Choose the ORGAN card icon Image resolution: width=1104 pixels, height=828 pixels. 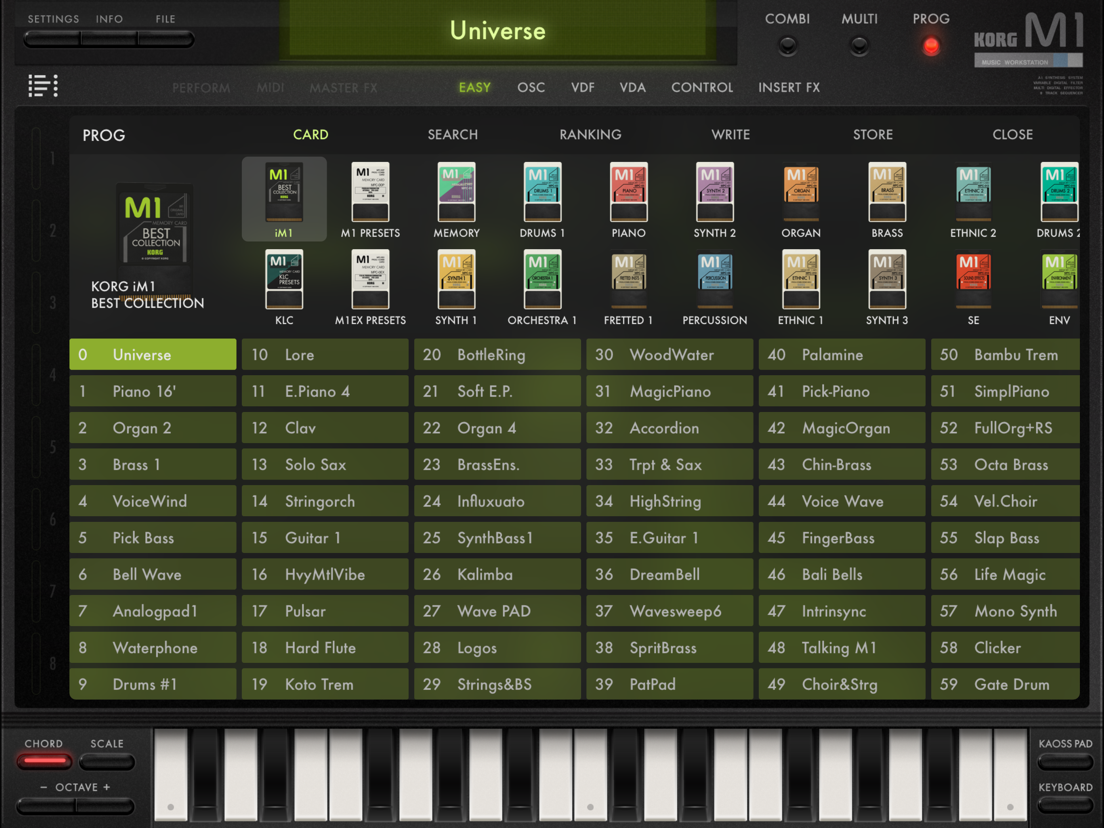(800, 194)
